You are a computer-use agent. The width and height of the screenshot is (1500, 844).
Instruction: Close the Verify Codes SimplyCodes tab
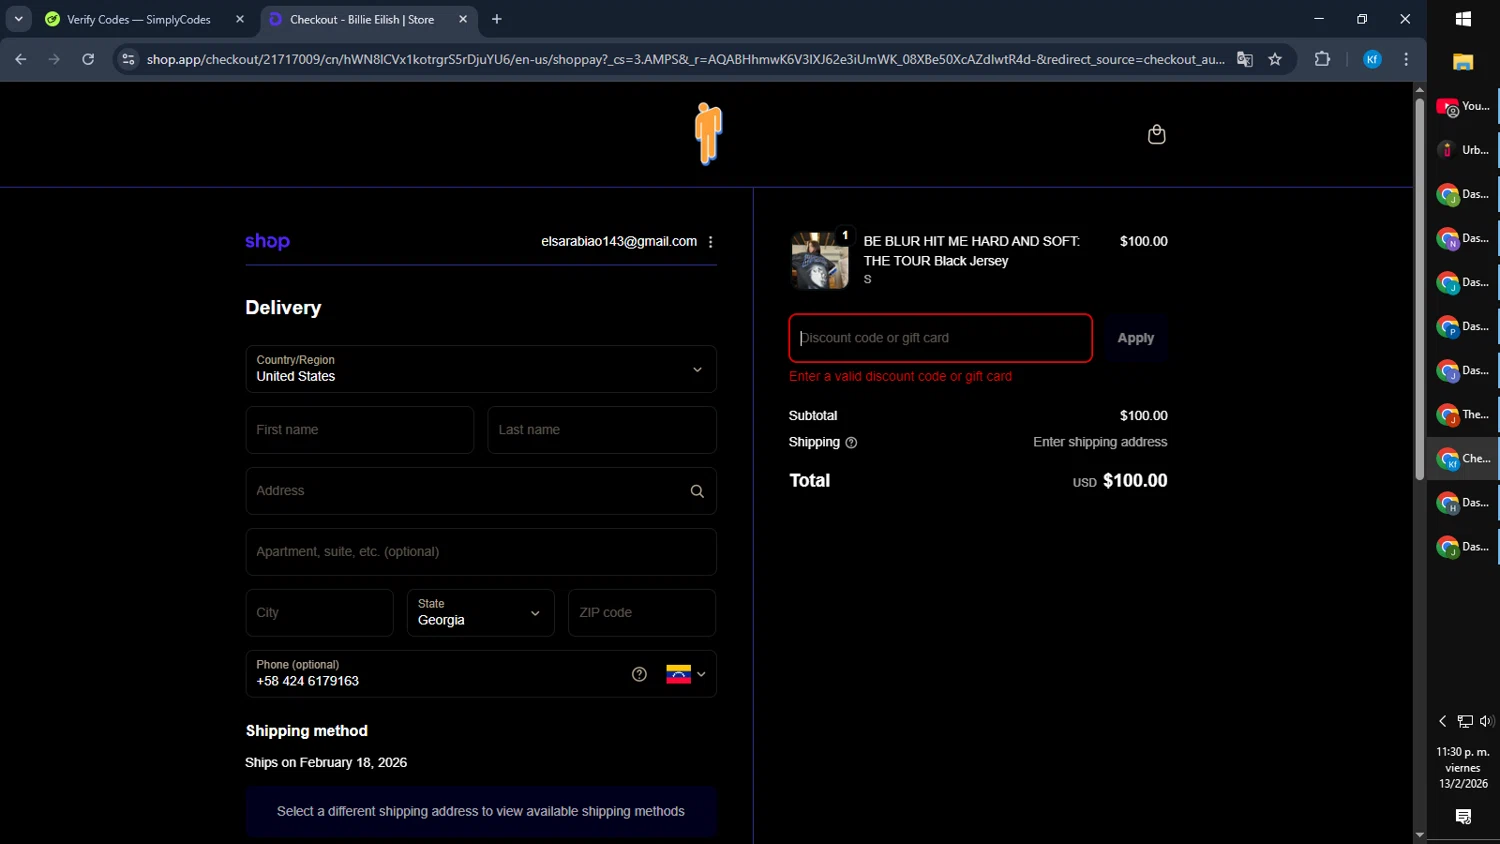(240, 19)
